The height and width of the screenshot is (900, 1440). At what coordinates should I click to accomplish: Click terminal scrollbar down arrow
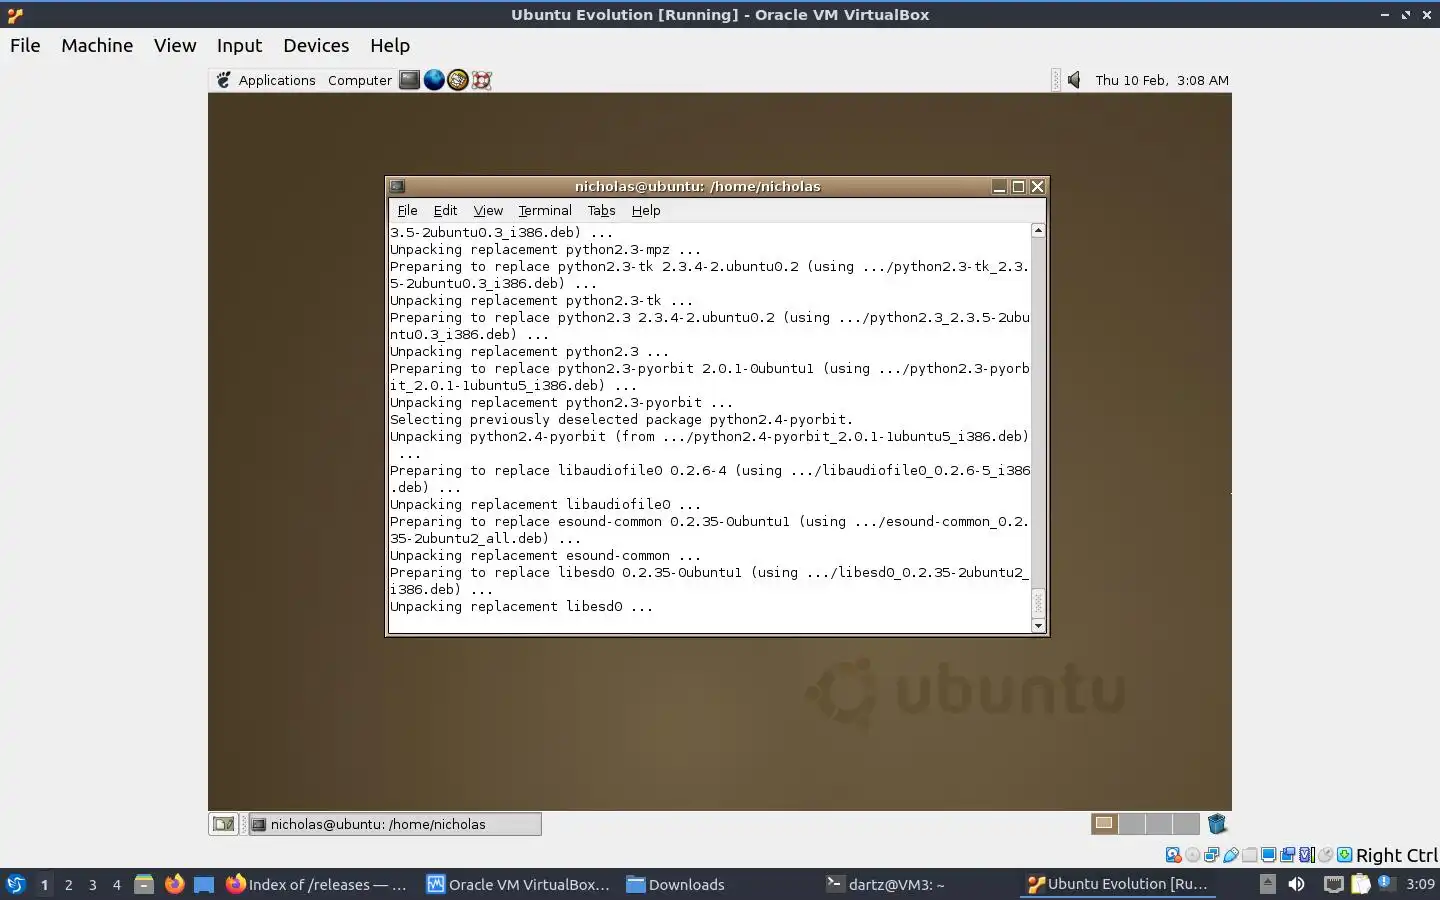pyautogui.click(x=1038, y=626)
